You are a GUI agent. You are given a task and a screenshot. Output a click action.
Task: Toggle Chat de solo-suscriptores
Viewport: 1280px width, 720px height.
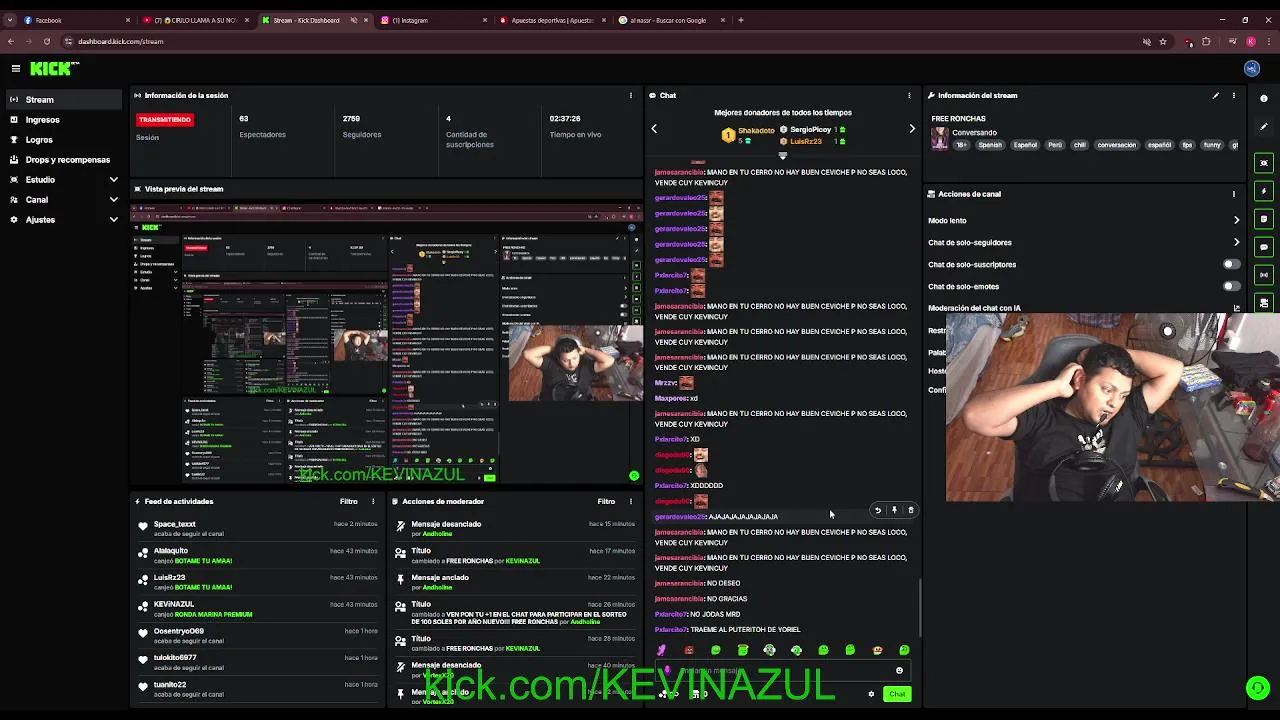(1232, 264)
